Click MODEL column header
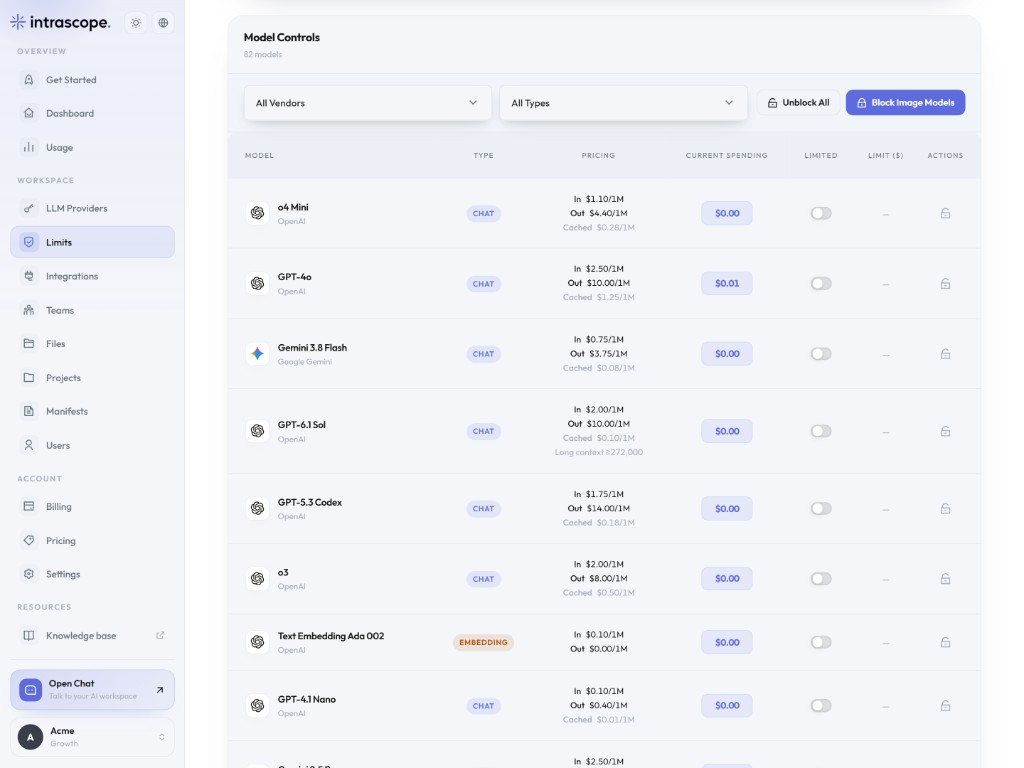Viewport: 1024px width, 768px height. (x=259, y=155)
